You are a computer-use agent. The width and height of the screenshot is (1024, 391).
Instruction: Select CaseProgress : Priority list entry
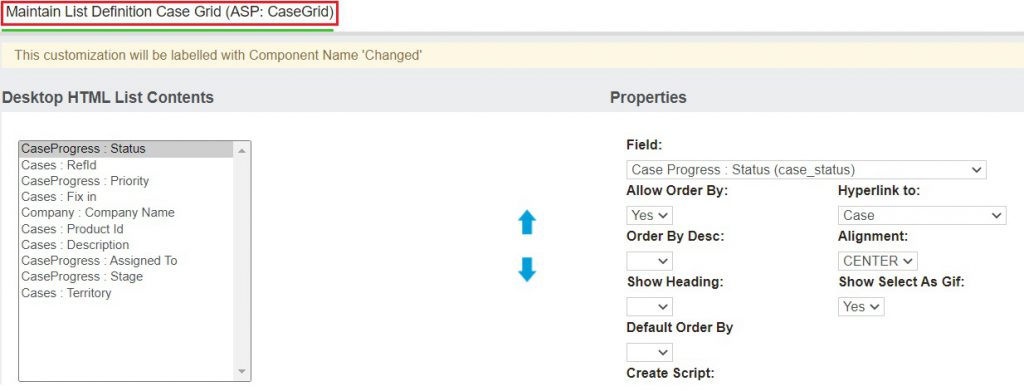pyautogui.click(x=127, y=181)
